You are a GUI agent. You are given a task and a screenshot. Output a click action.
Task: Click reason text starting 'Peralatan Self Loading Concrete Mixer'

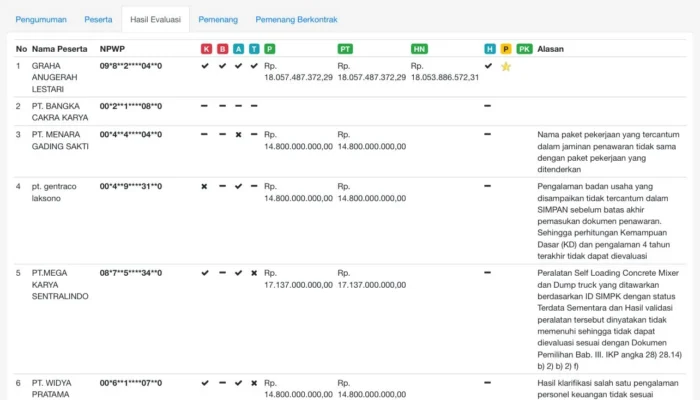pos(609,319)
